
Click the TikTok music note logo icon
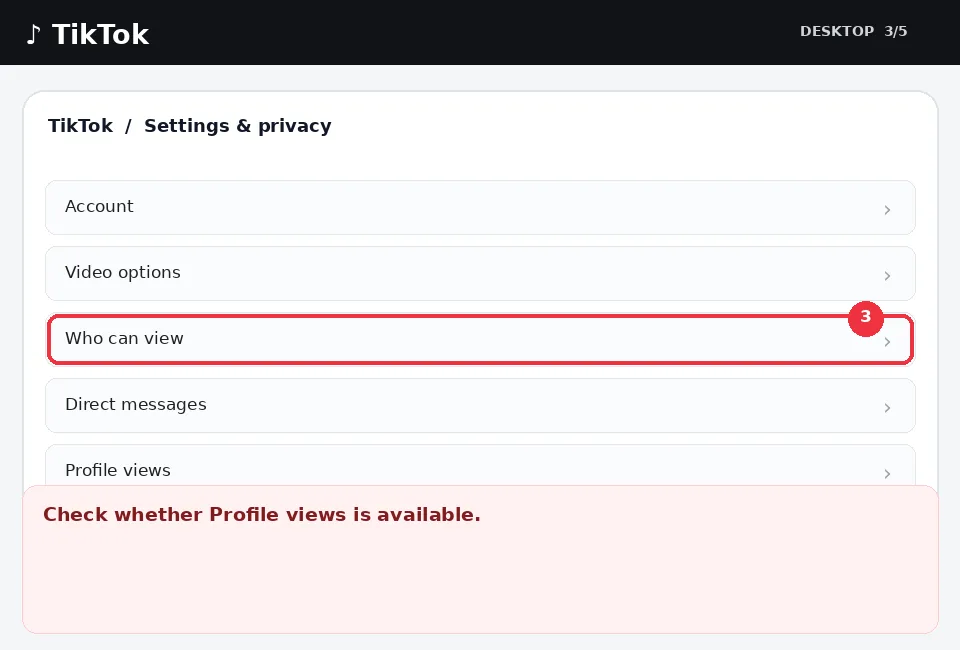(x=34, y=34)
